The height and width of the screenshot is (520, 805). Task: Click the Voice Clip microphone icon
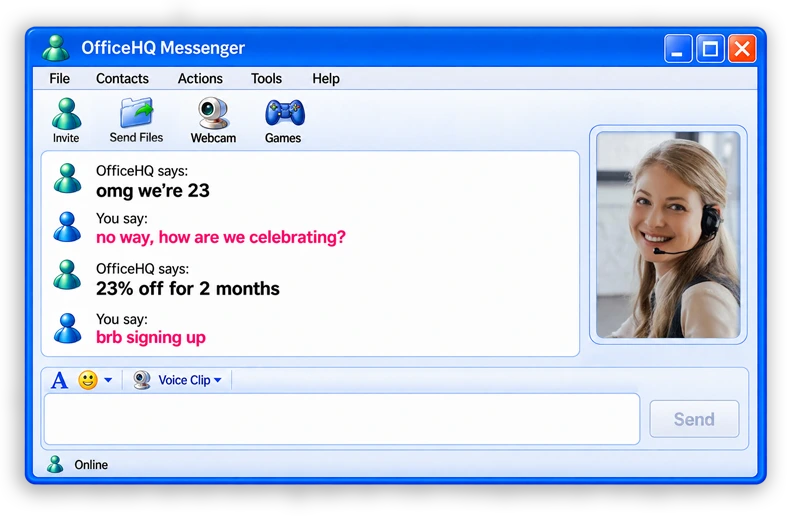pos(141,380)
